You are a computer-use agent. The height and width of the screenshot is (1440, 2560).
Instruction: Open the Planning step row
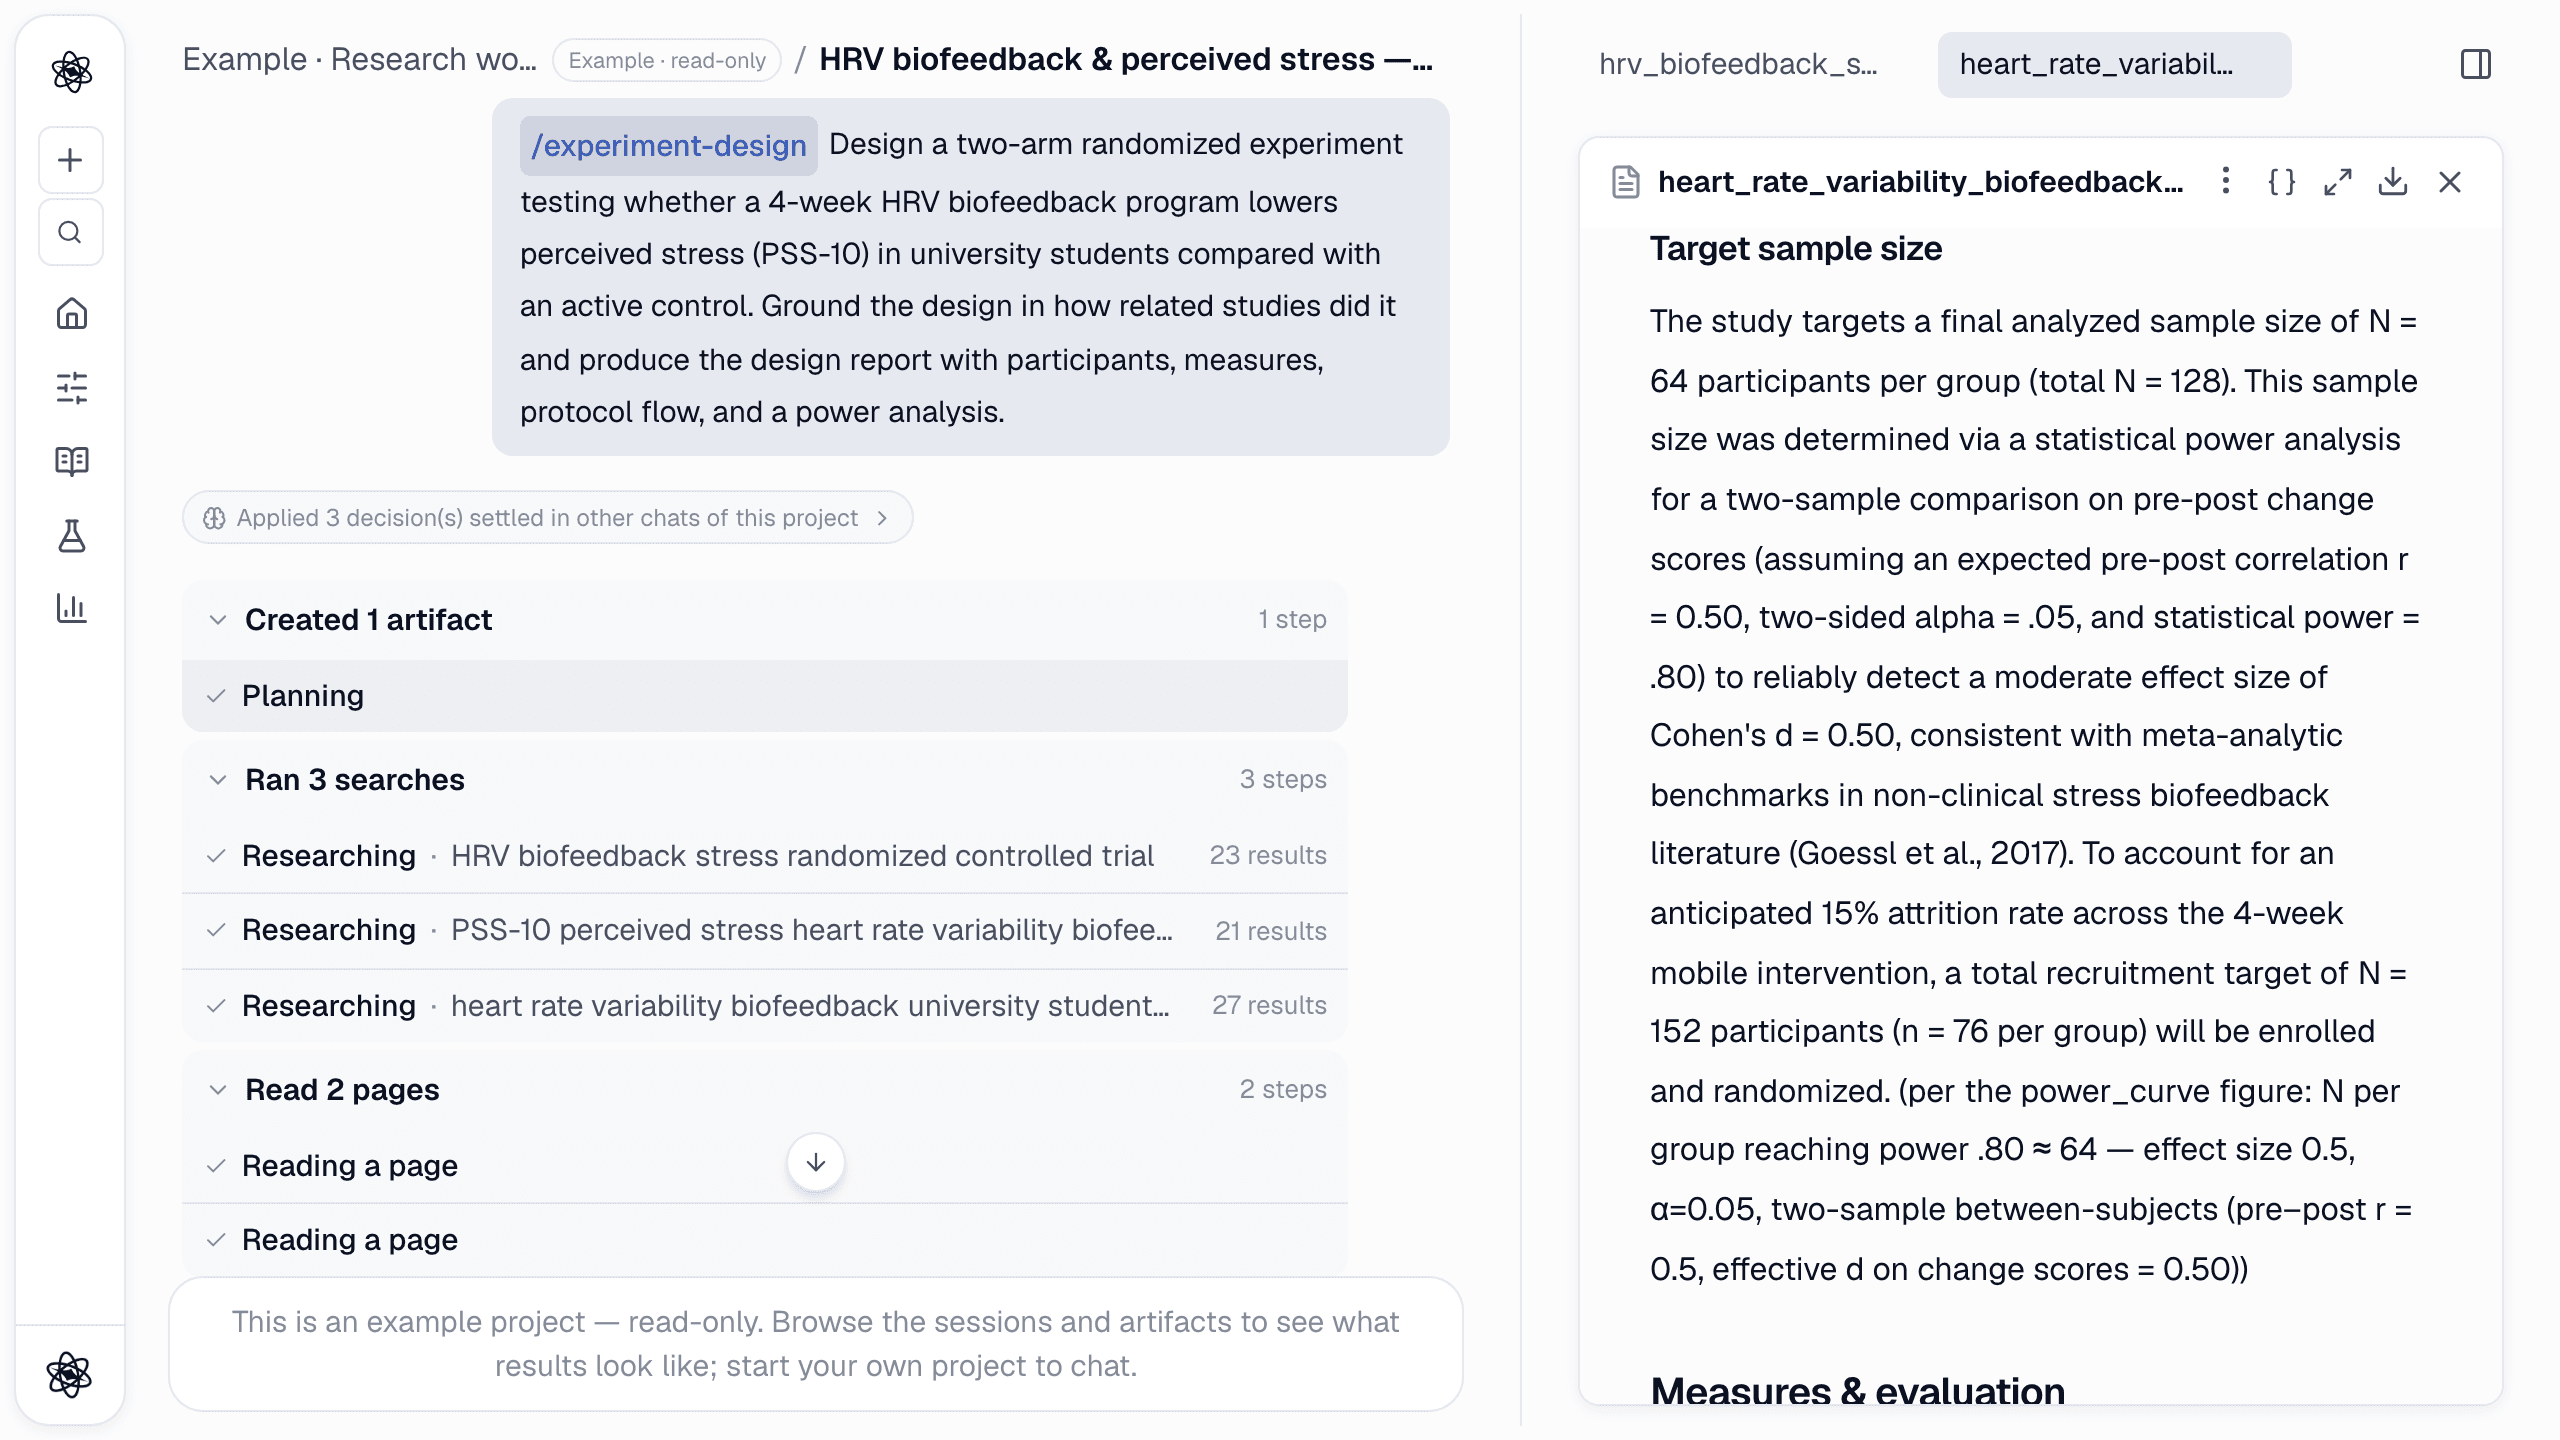pyautogui.click(x=765, y=696)
